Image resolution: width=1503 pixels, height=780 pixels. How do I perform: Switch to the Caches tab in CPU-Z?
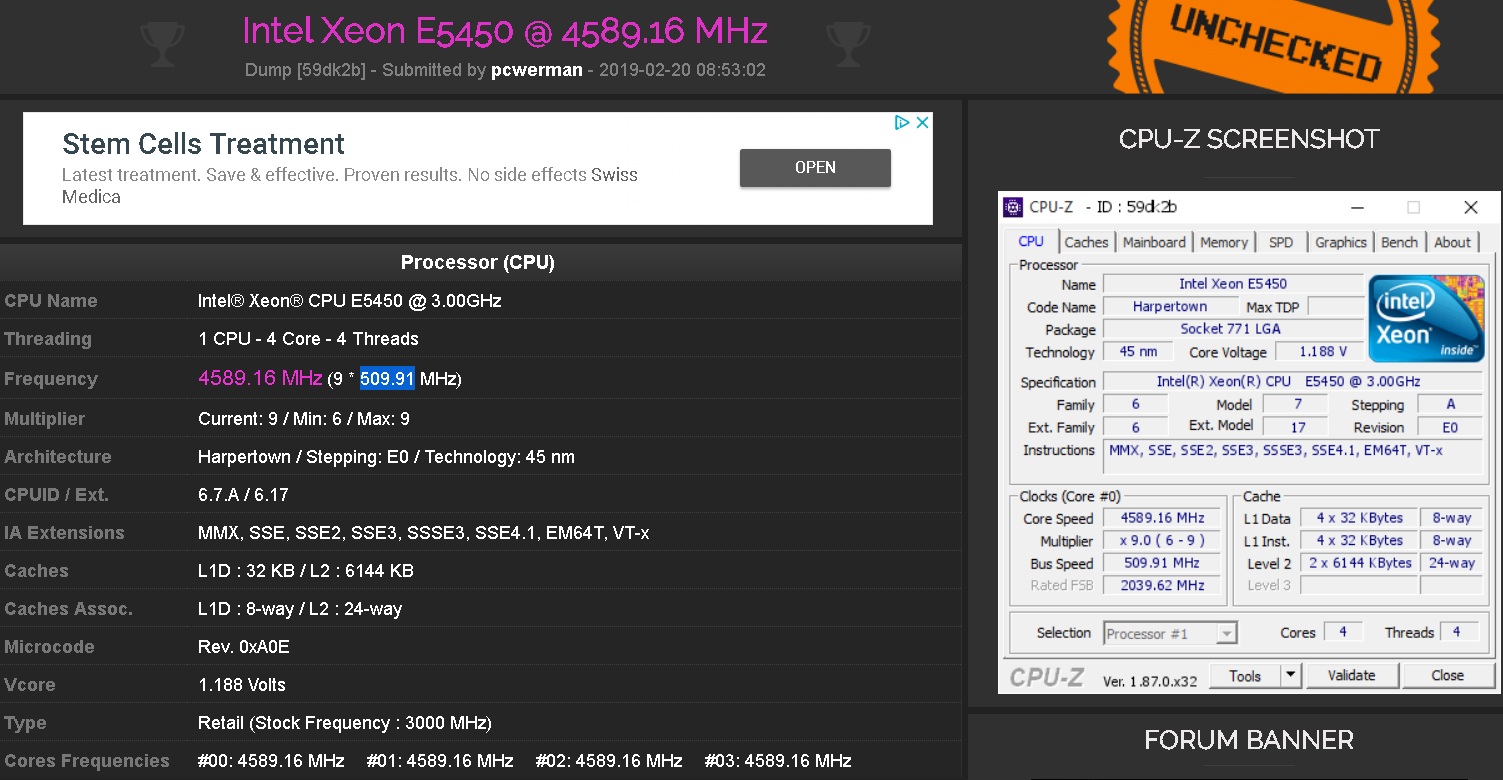pos(1086,242)
